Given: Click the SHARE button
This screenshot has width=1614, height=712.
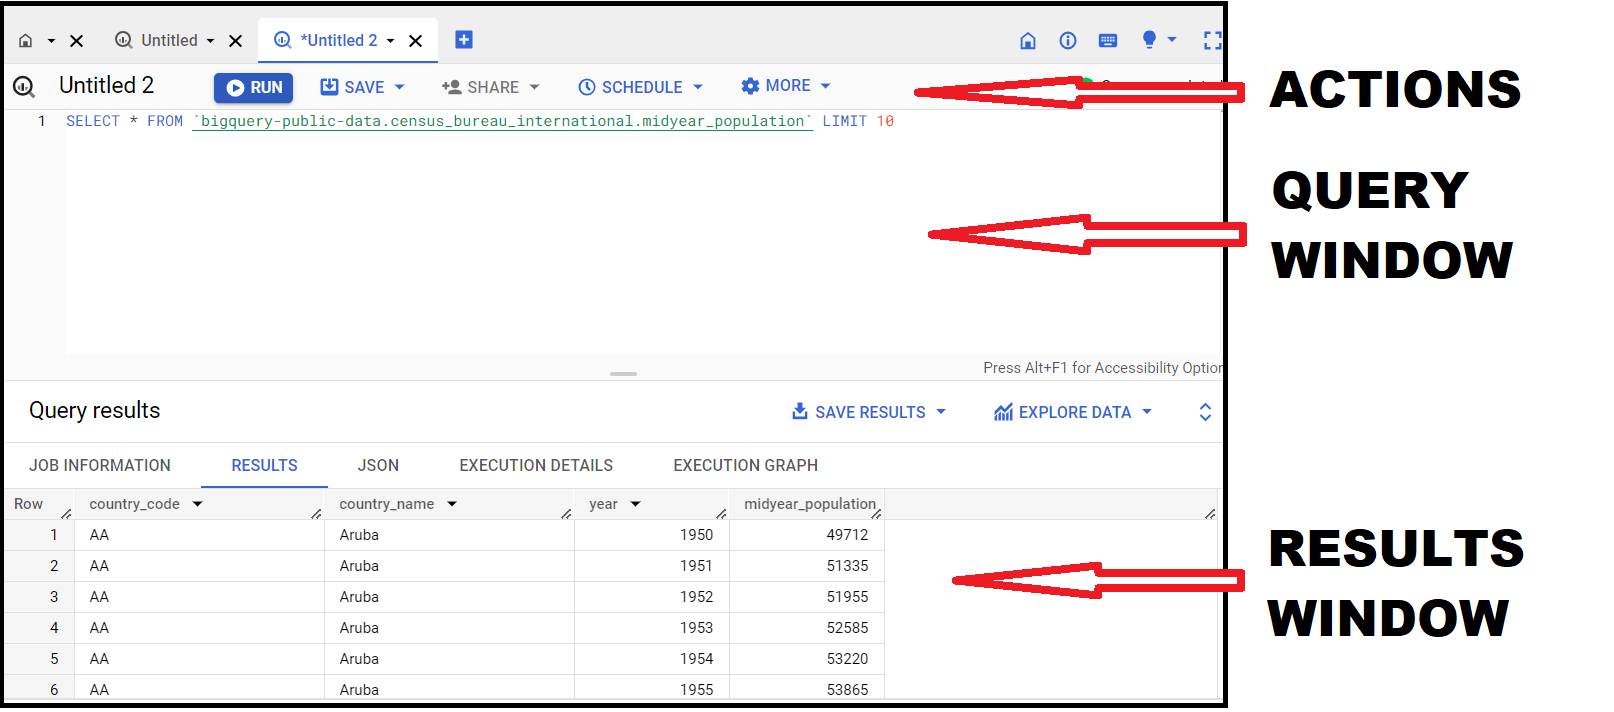Looking at the screenshot, I should click(490, 88).
